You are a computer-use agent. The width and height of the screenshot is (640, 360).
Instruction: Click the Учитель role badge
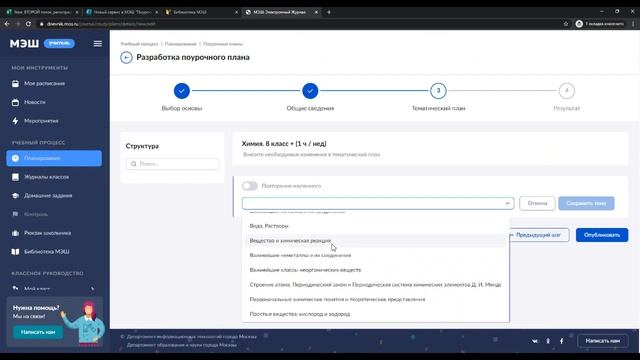(x=59, y=43)
